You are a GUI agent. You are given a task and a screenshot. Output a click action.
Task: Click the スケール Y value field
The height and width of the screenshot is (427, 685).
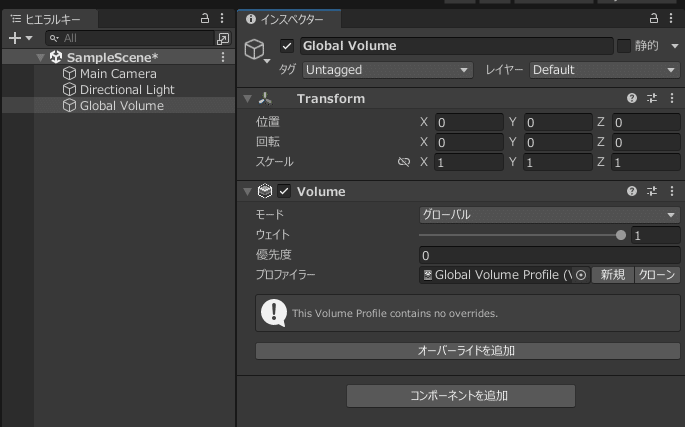tap(558, 163)
